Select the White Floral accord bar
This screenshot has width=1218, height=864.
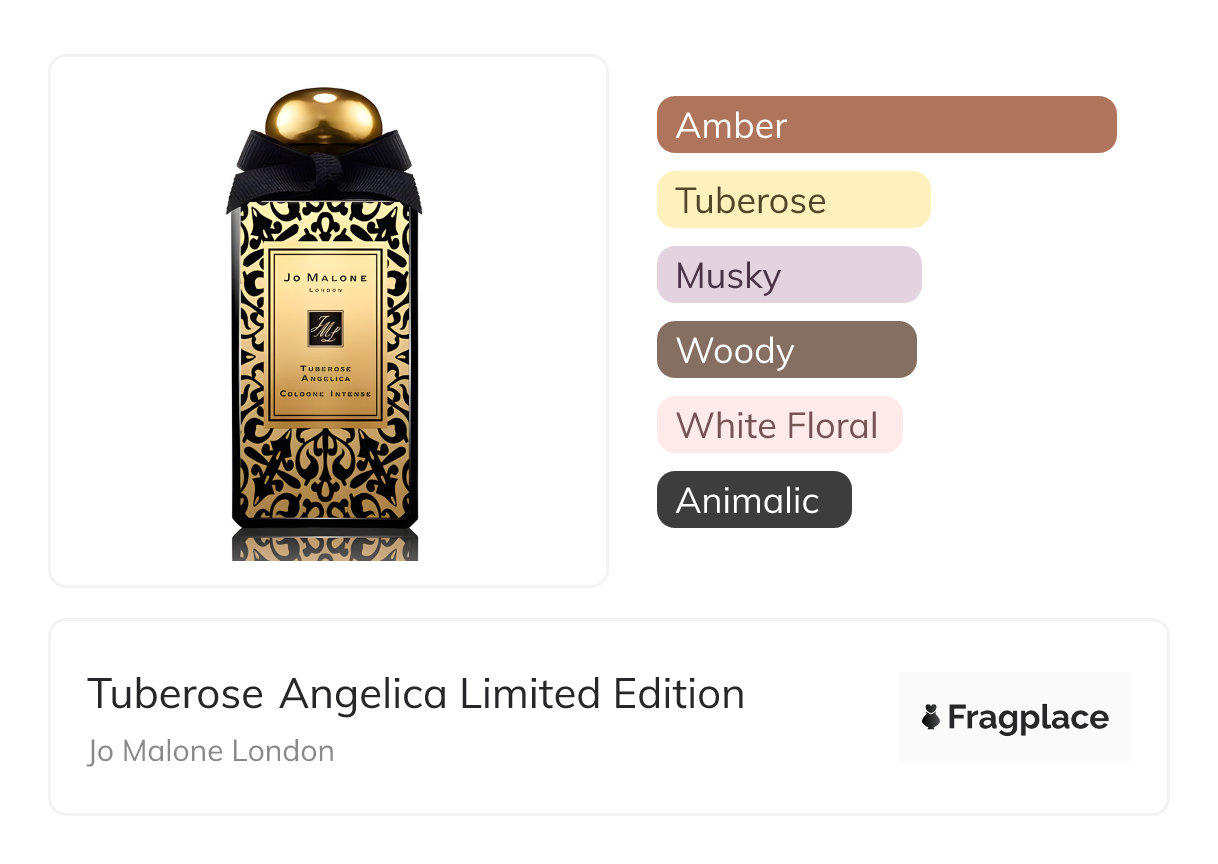(x=779, y=425)
